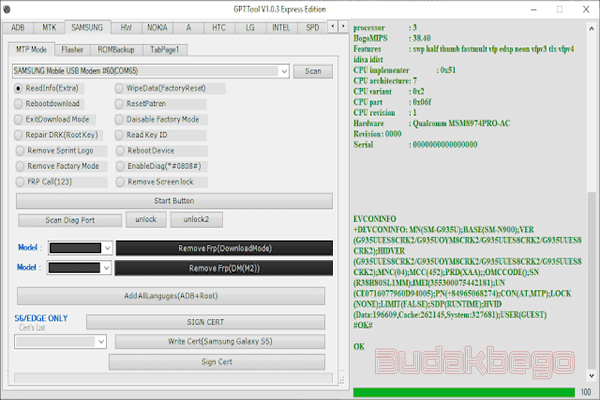
Task: Open the SPD tab
Action: pyautogui.click(x=313, y=28)
